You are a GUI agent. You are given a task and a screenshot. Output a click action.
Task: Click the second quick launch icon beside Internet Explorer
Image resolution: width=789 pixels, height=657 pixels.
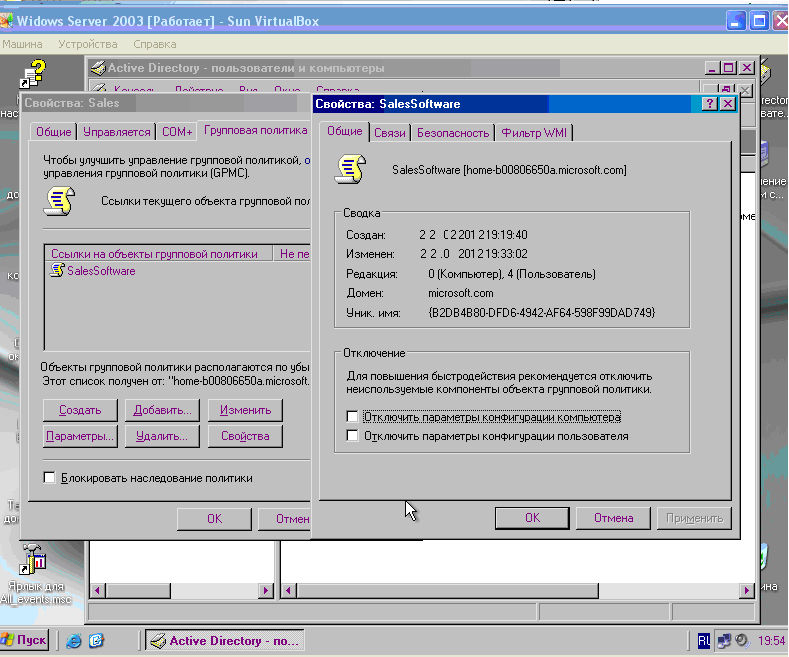coord(96,640)
